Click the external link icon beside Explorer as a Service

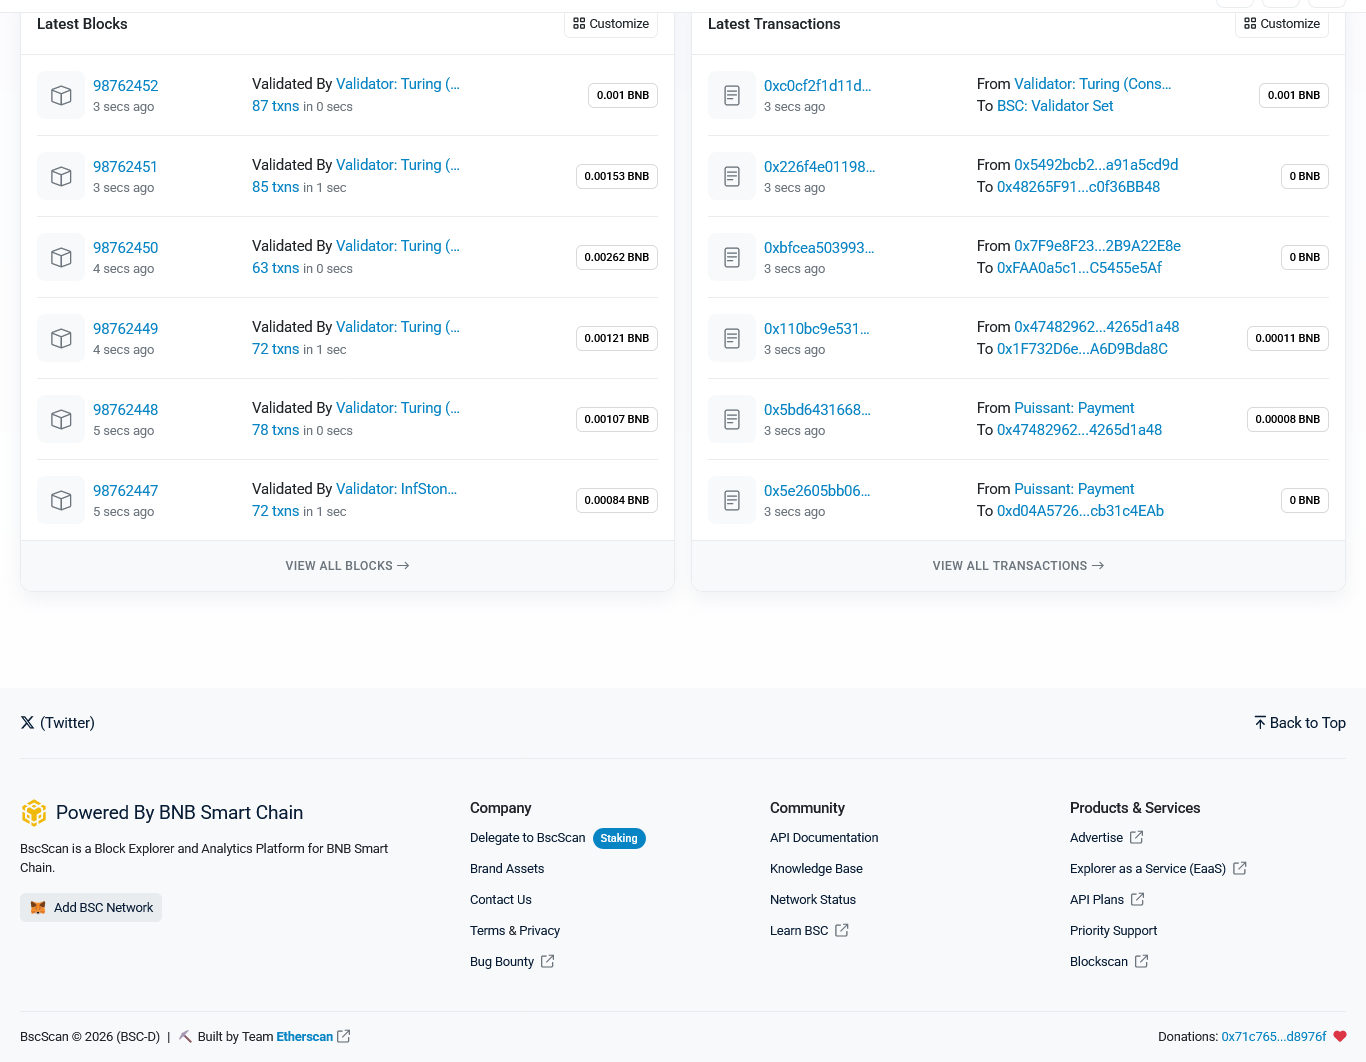point(1240,869)
